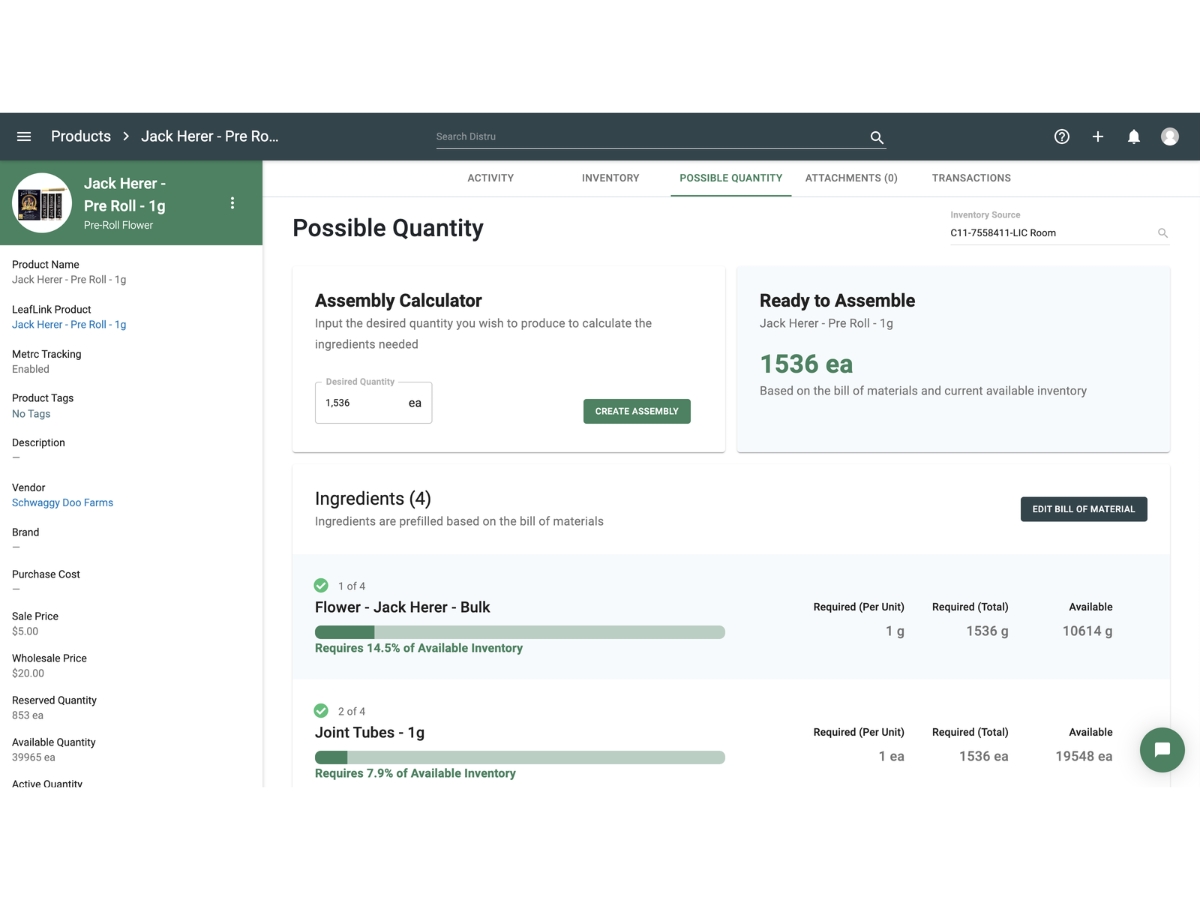Click the 10614 g available value
1200x900 pixels.
click(x=1088, y=631)
